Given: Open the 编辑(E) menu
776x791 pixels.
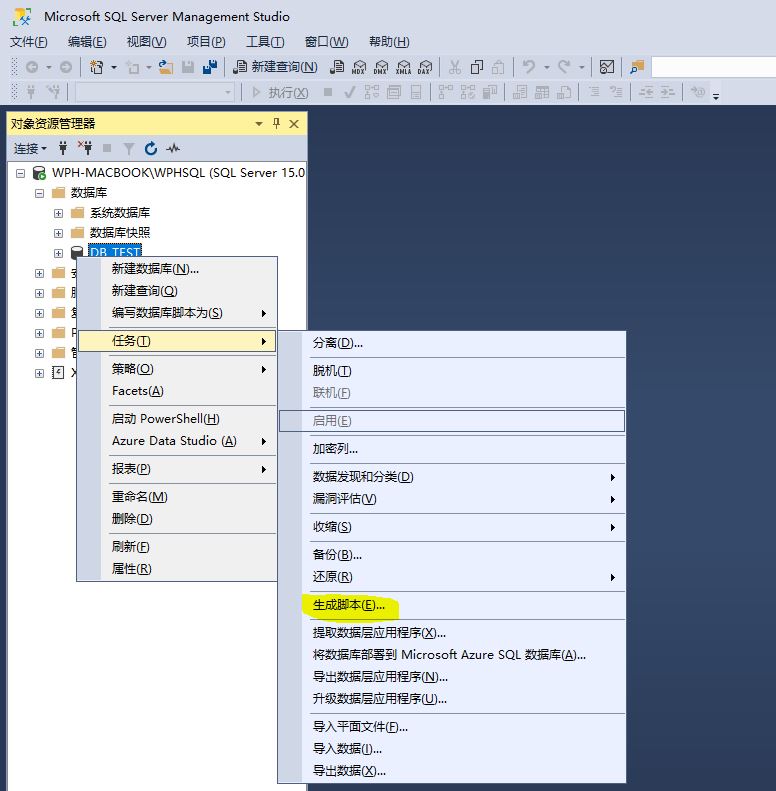Looking at the screenshot, I should (87, 41).
